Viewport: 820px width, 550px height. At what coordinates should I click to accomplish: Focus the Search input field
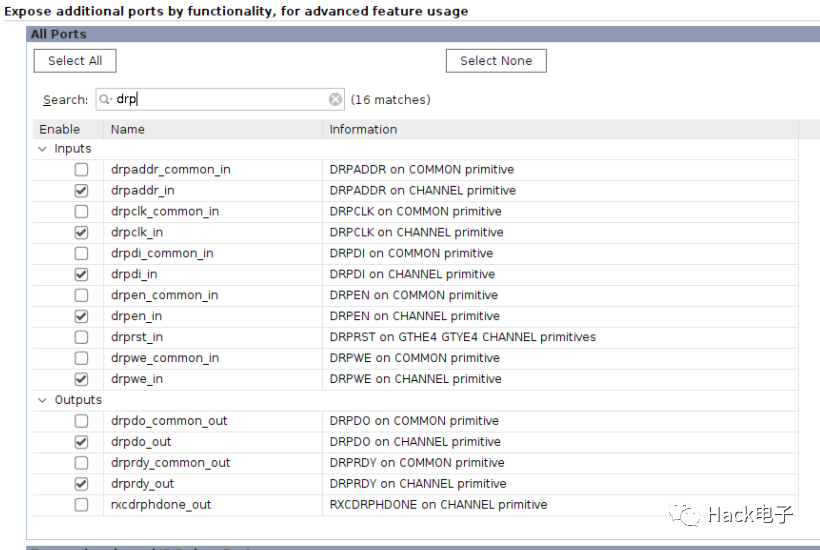pos(220,99)
